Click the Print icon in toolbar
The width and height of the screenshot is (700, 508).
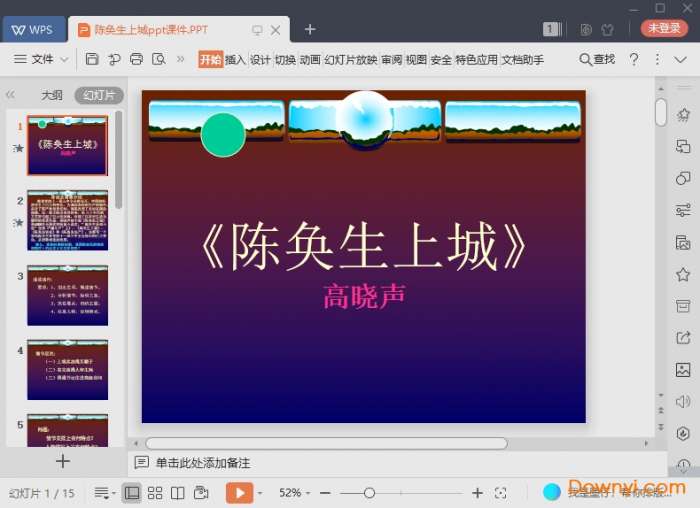pyautogui.click(x=136, y=60)
